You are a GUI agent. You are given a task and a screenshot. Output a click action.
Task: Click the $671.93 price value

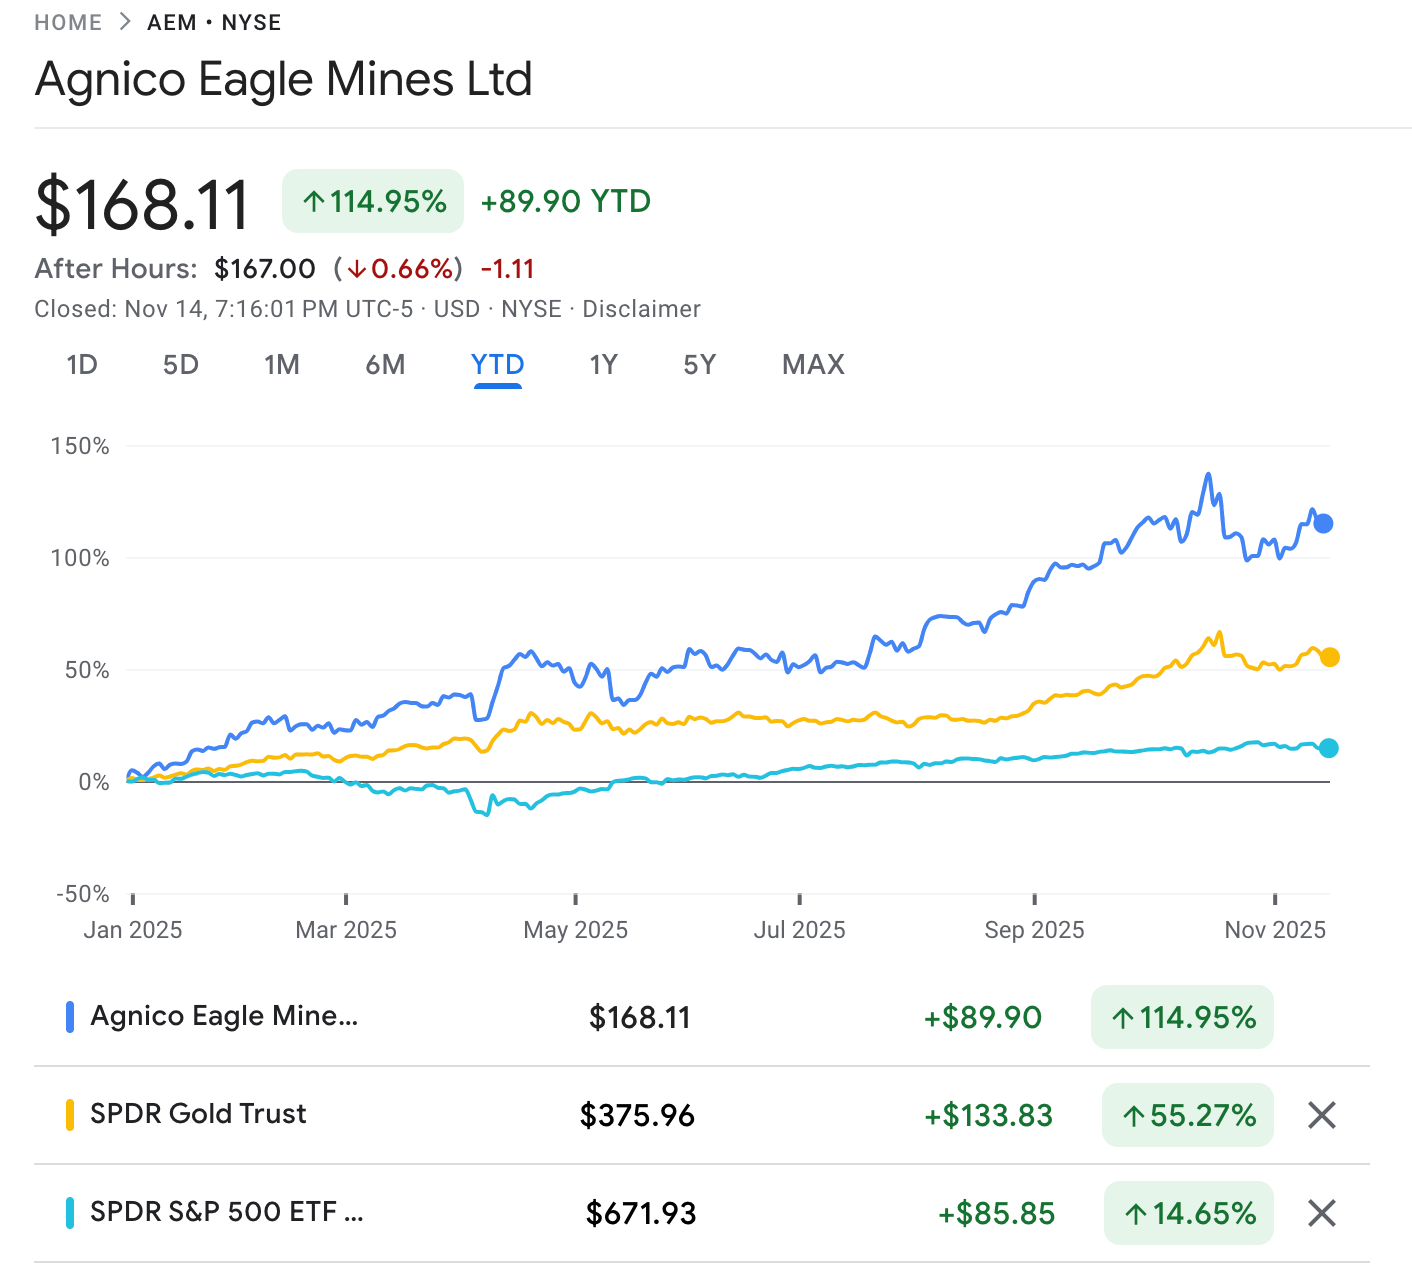(641, 1213)
